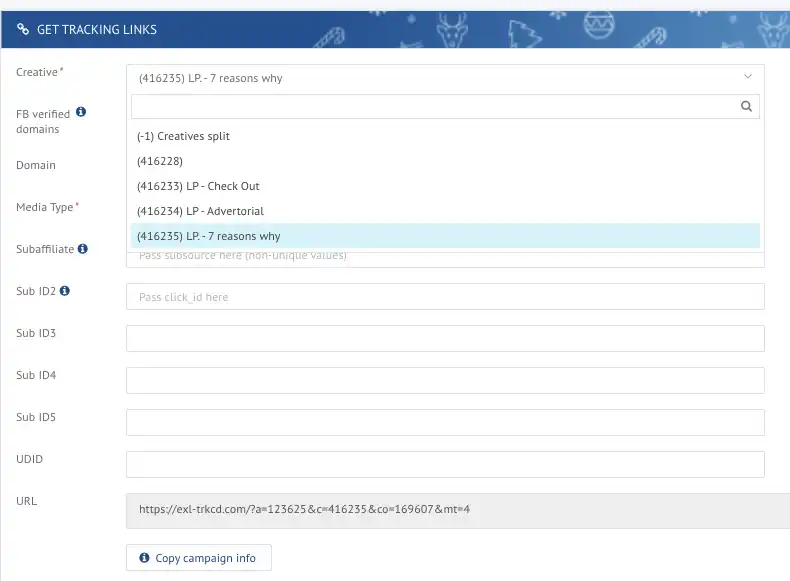Click the info icon next to FB verified domains
This screenshot has width=790, height=581.
81,112
